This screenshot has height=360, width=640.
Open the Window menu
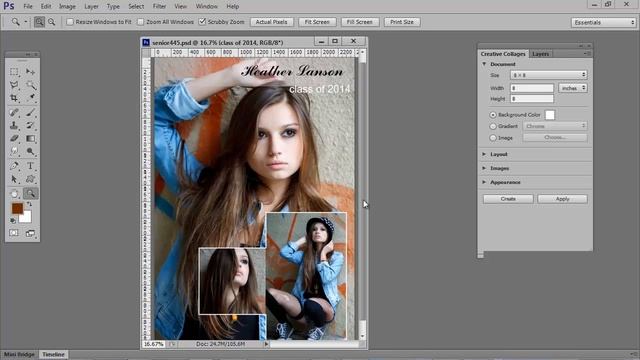207,7
